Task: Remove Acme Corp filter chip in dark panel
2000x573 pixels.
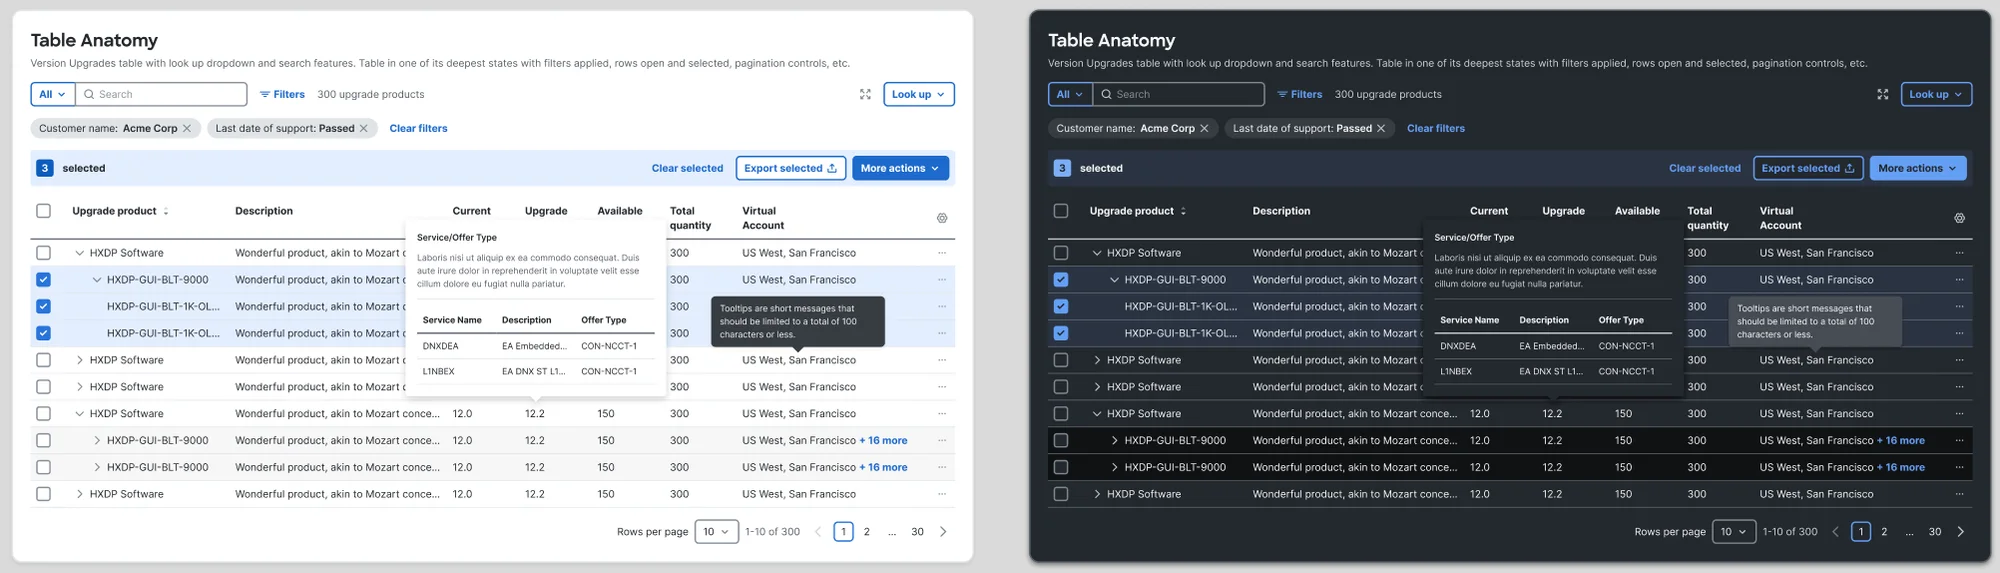Action: click(x=1204, y=128)
